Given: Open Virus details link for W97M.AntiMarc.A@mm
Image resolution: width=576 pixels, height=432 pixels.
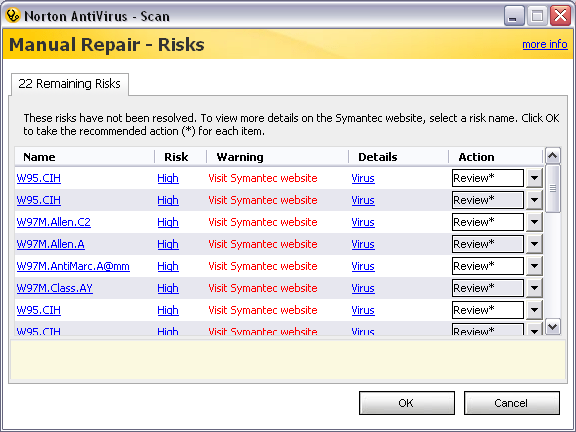Looking at the screenshot, I should [363, 266].
